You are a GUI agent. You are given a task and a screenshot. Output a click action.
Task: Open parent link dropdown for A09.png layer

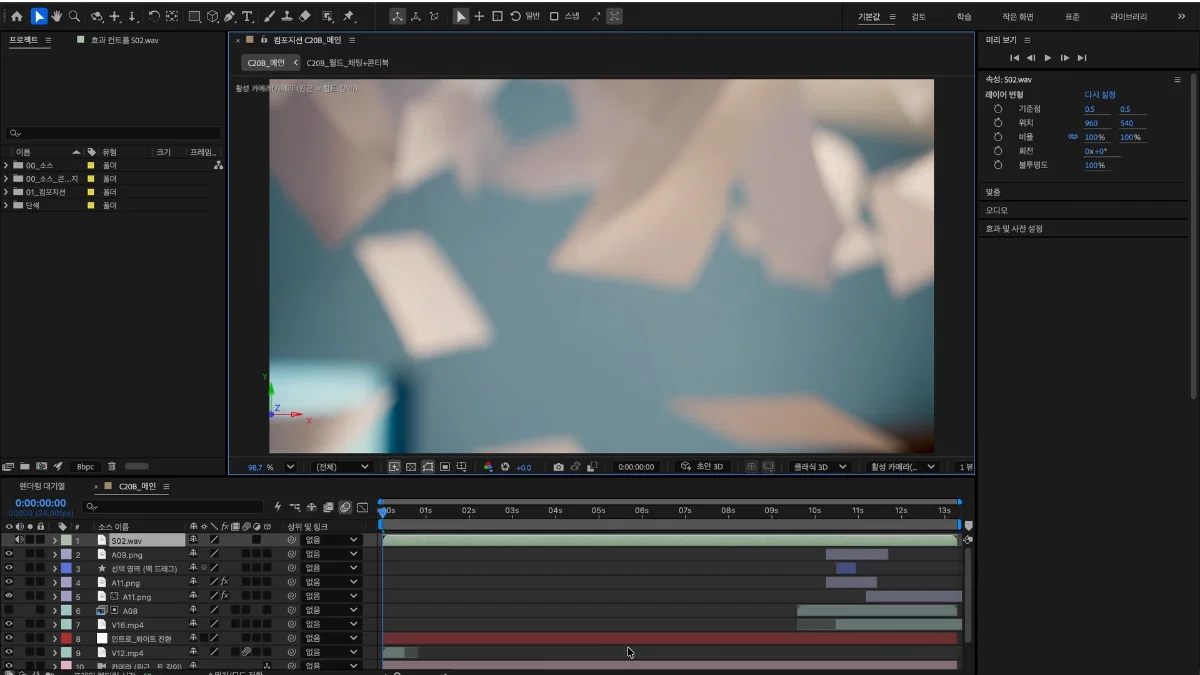coord(331,554)
